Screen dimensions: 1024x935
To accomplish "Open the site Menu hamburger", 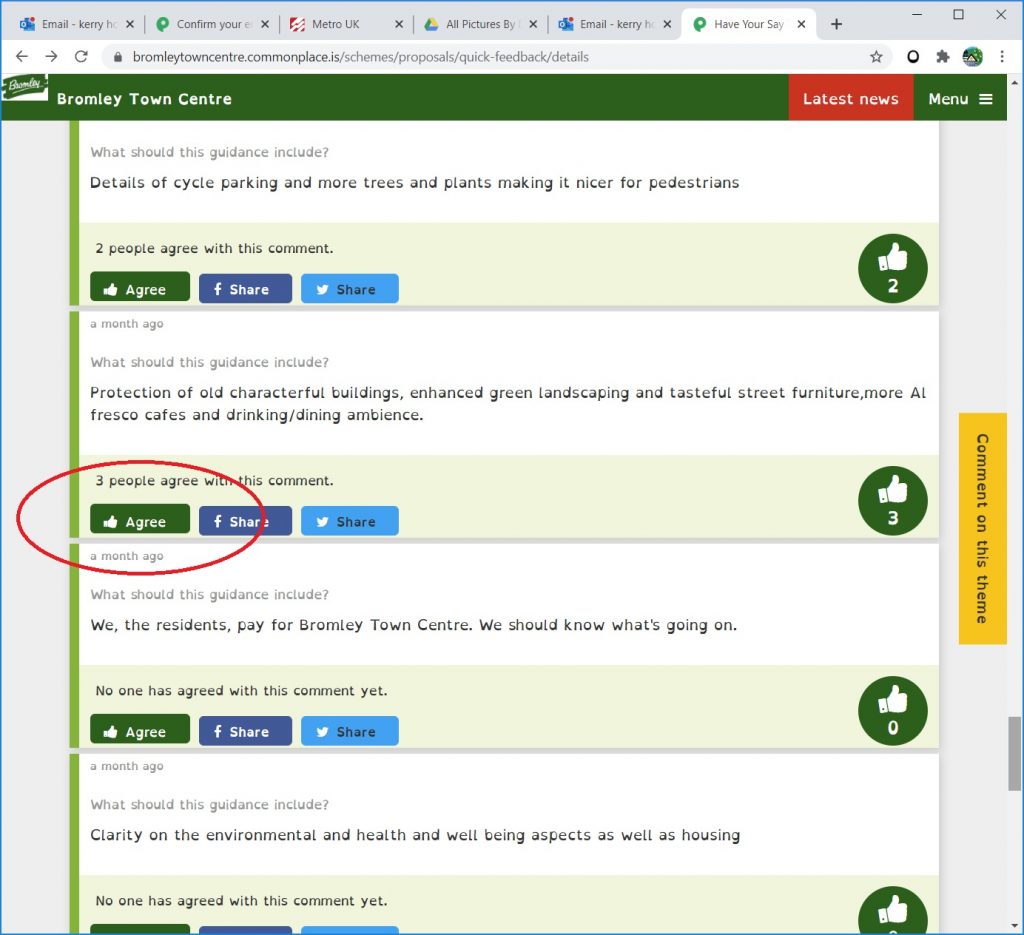I will click(960, 98).
